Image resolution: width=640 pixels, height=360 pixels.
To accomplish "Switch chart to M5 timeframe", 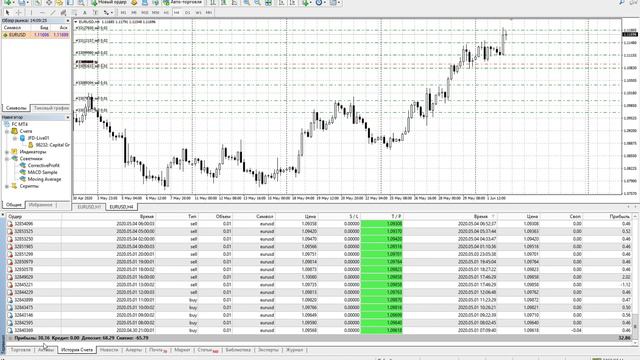I will tap(134, 13).
